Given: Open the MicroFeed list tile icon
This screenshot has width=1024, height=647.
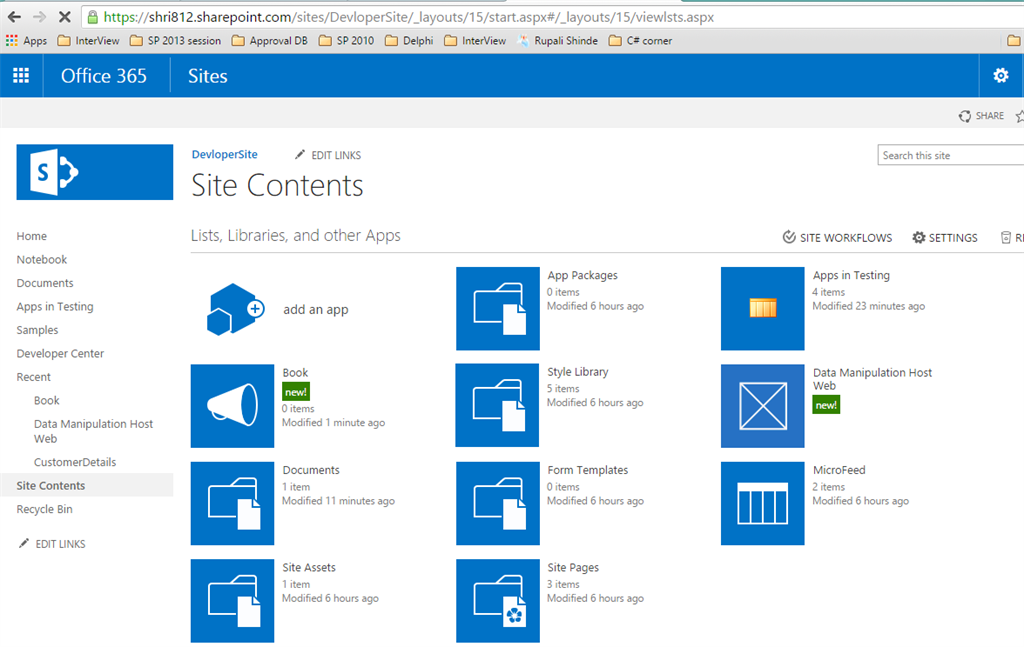Looking at the screenshot, I should pos(762,503).
